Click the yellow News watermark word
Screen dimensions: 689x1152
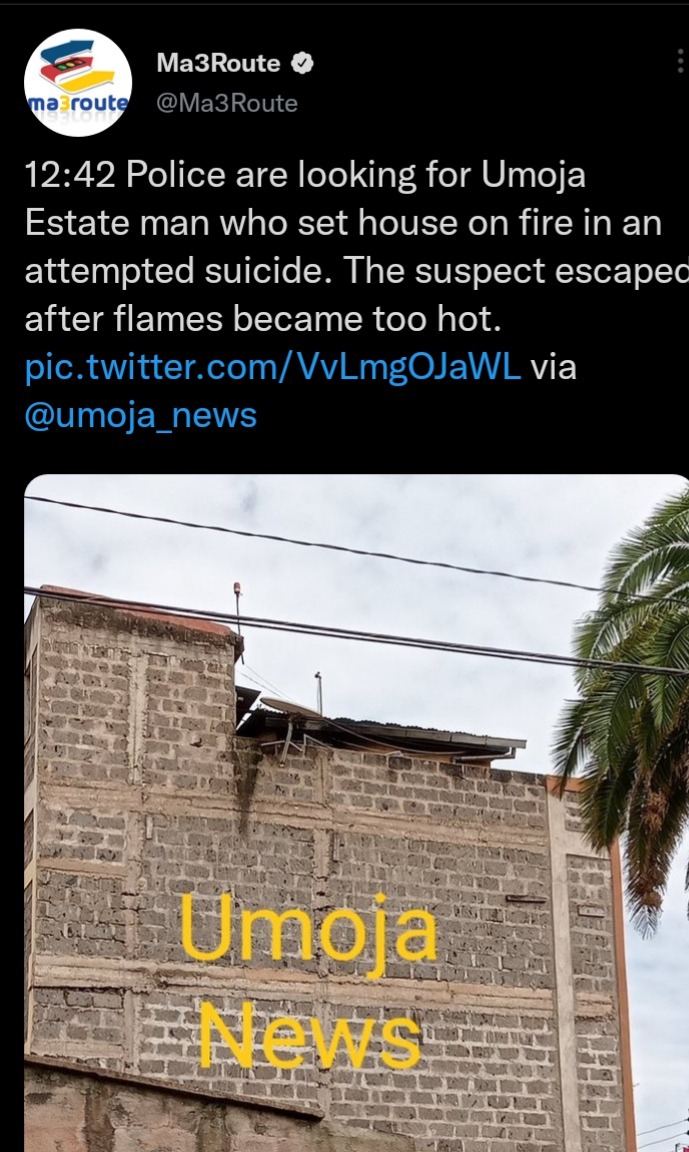coord(310,1034)
